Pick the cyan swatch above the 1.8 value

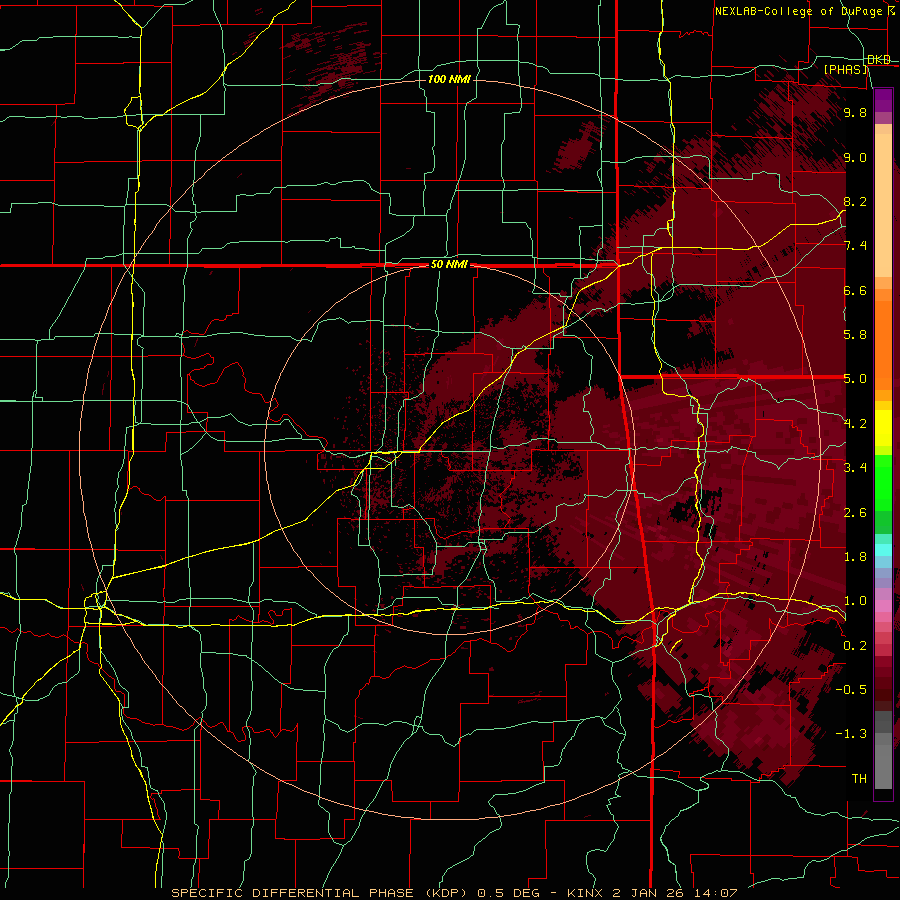tap(883, 550)
